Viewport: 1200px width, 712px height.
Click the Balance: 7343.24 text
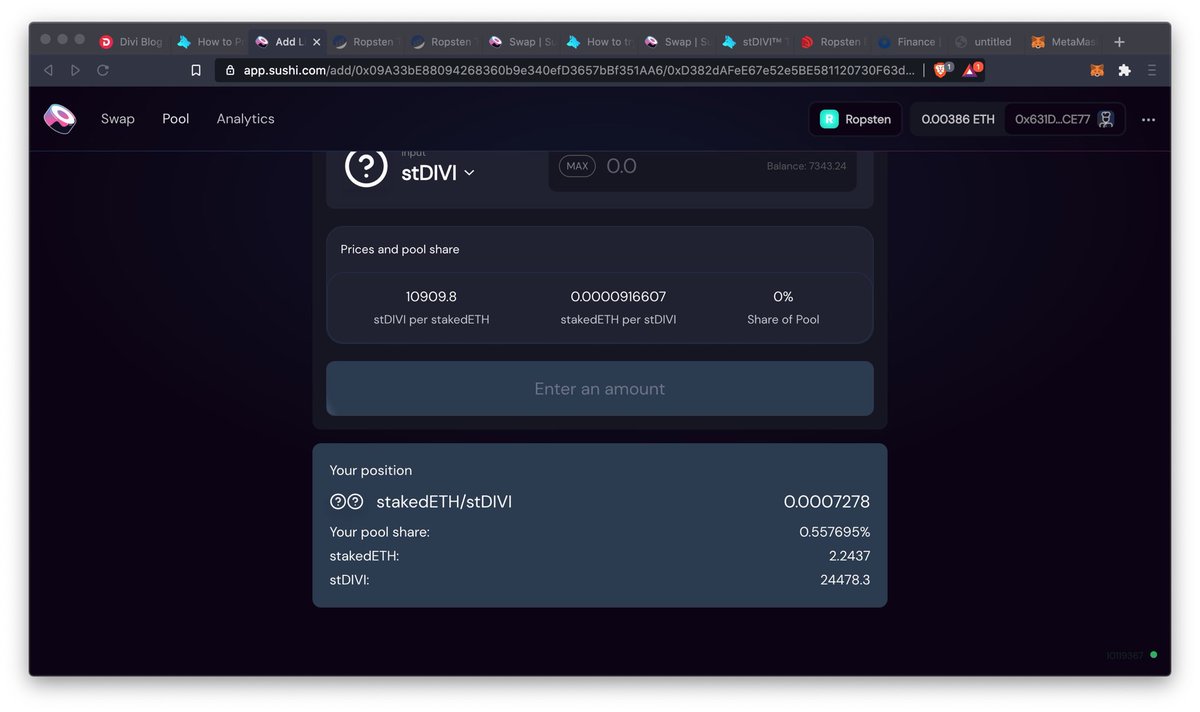pos(806,166)
